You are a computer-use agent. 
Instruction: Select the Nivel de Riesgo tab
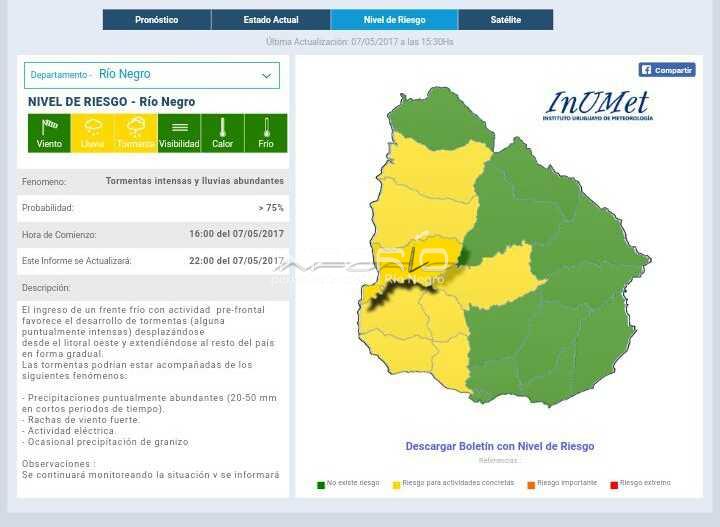tap(394, 20)
